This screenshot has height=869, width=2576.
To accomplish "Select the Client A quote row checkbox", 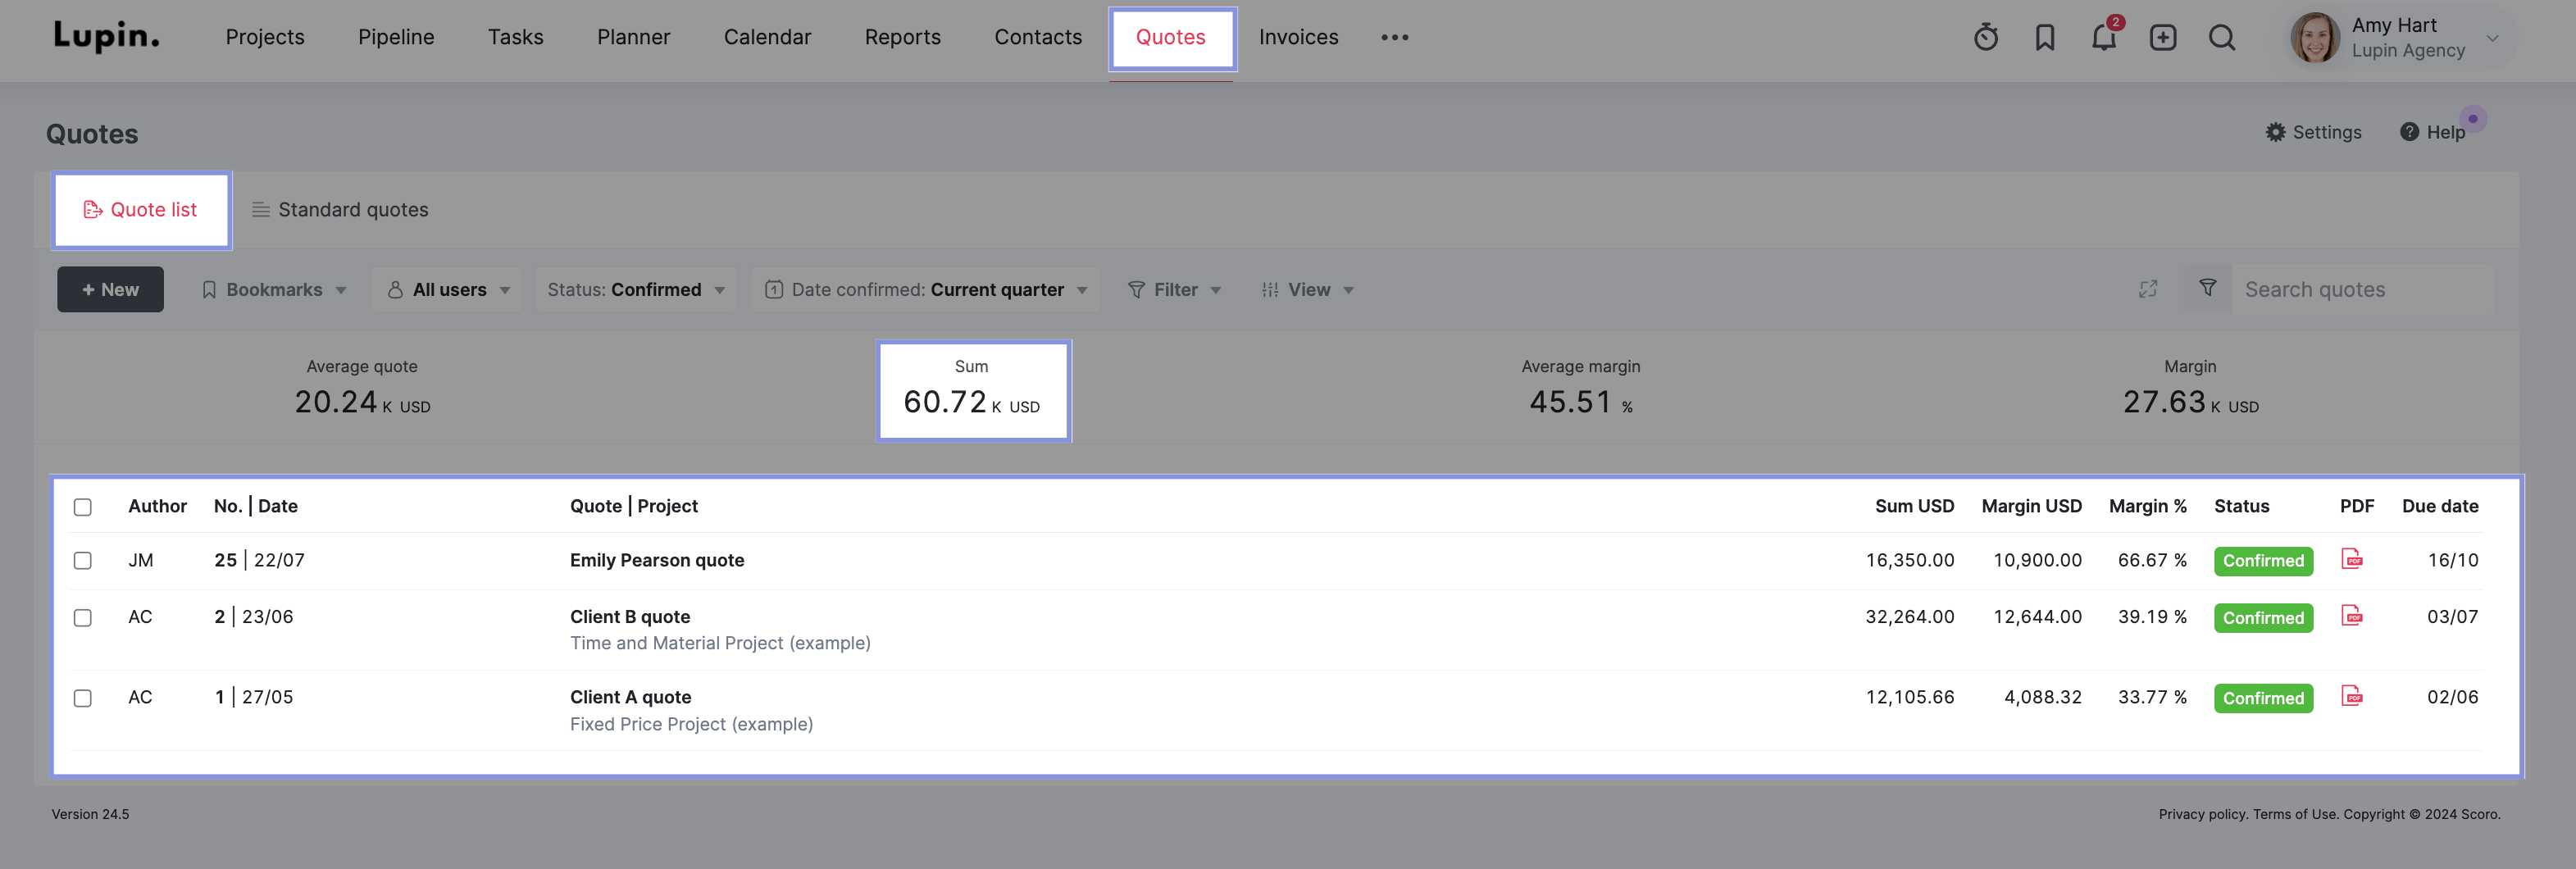I will pos(83,698).
